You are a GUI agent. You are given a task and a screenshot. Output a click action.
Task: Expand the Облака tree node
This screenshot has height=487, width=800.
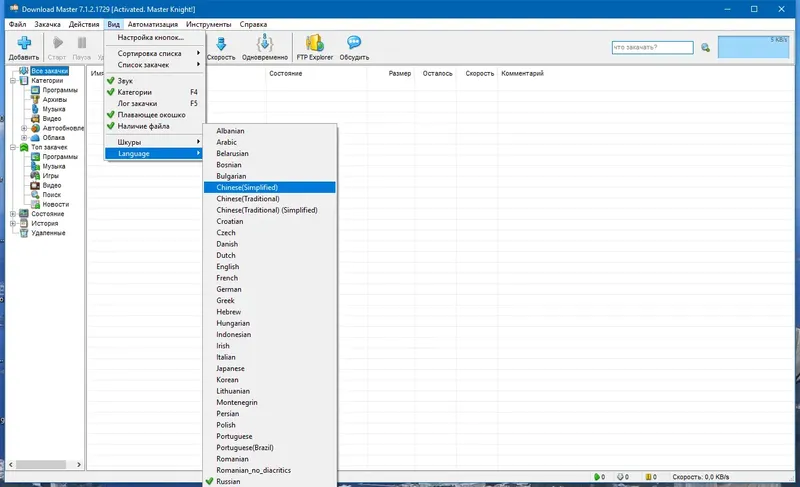pos(23,138)
